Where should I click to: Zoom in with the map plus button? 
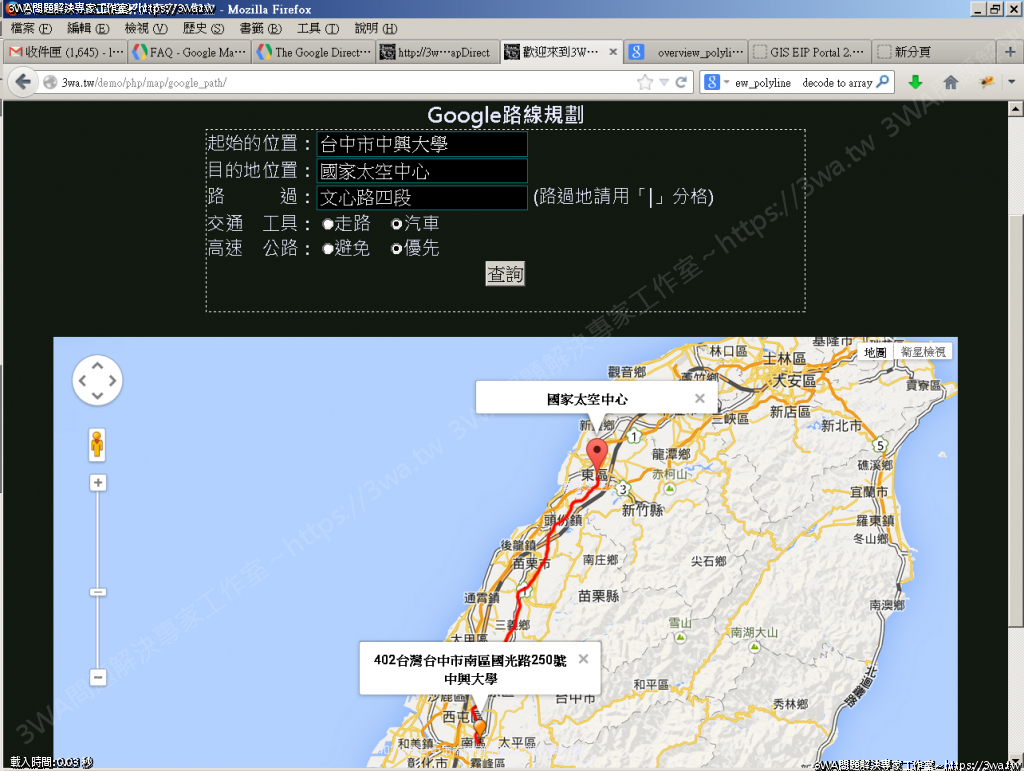point(98,483)
